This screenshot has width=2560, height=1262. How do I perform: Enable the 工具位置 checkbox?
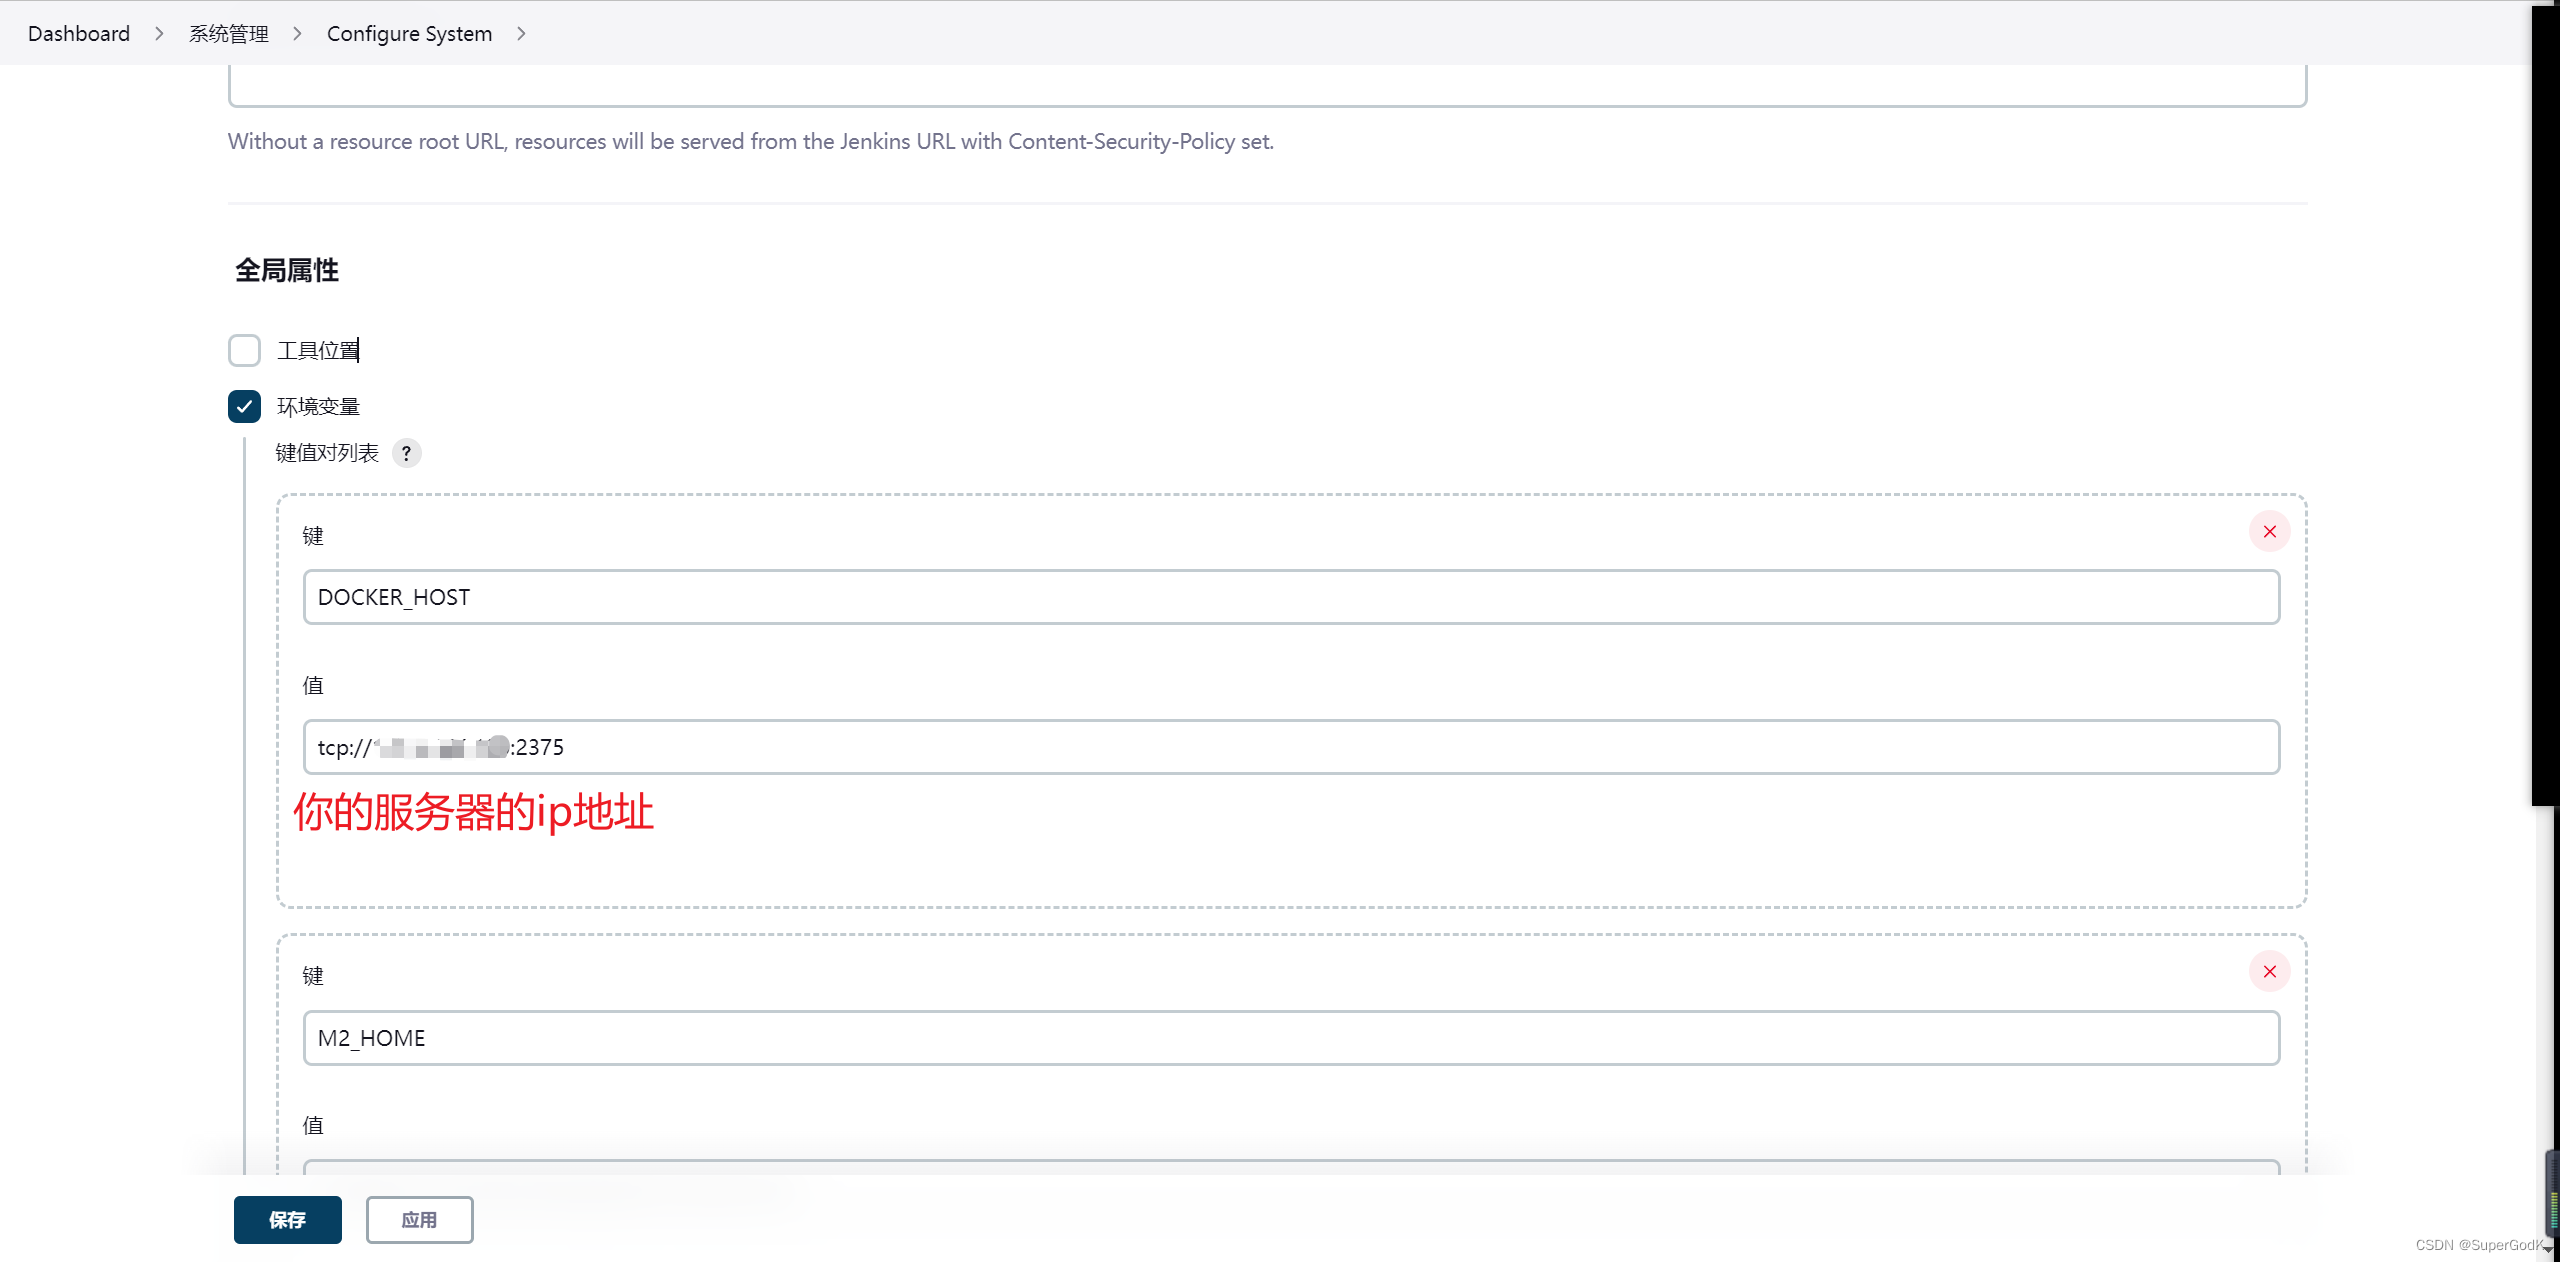coord(244,350)
